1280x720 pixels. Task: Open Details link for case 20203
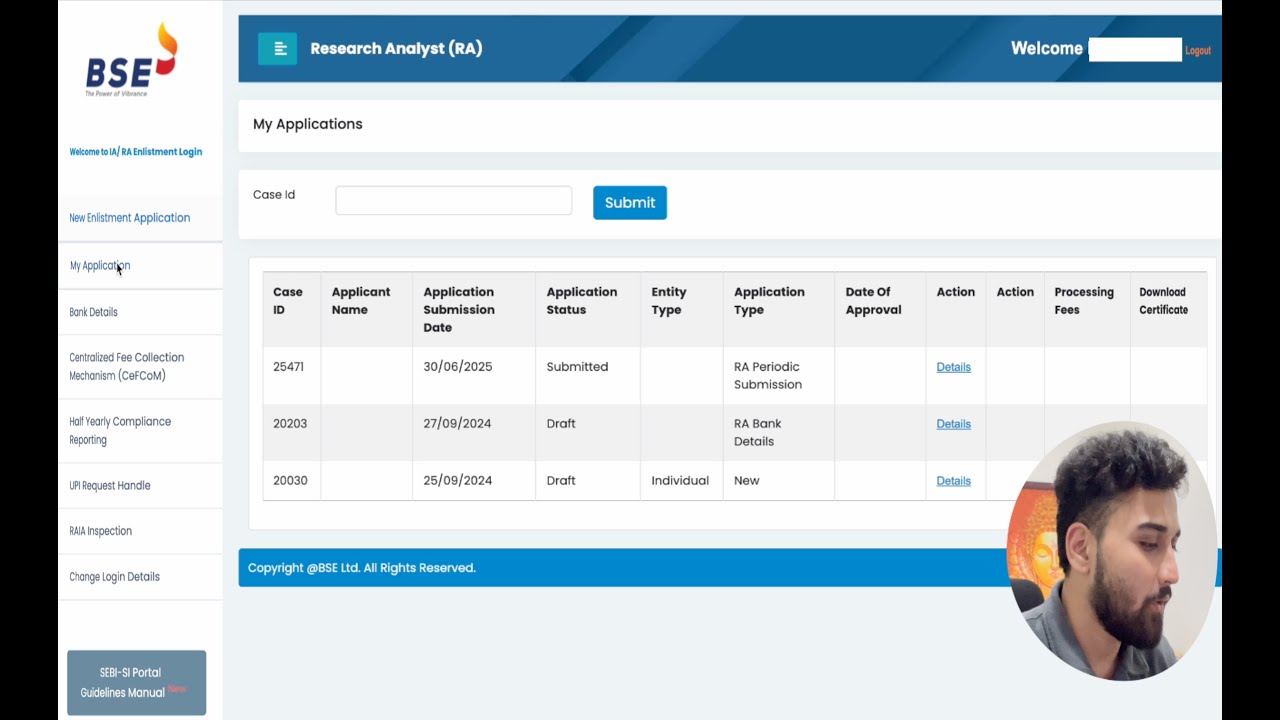(954, 424)
